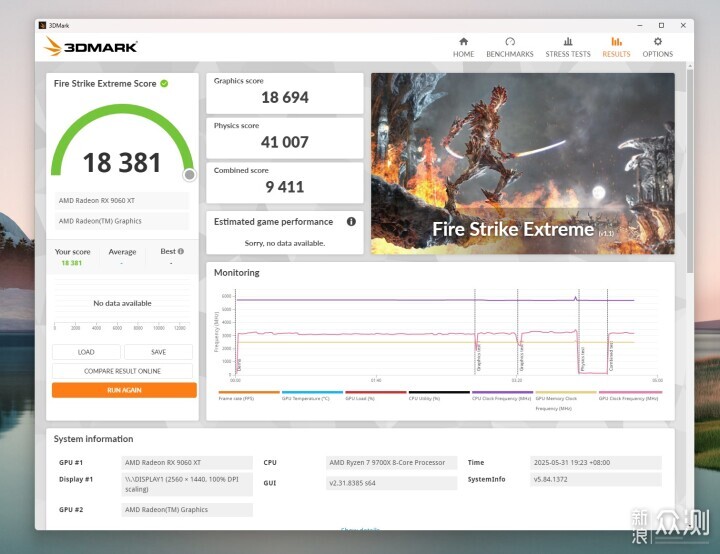Click the GPU #2 field value
The image size is (720, 554).
(187, 510)
